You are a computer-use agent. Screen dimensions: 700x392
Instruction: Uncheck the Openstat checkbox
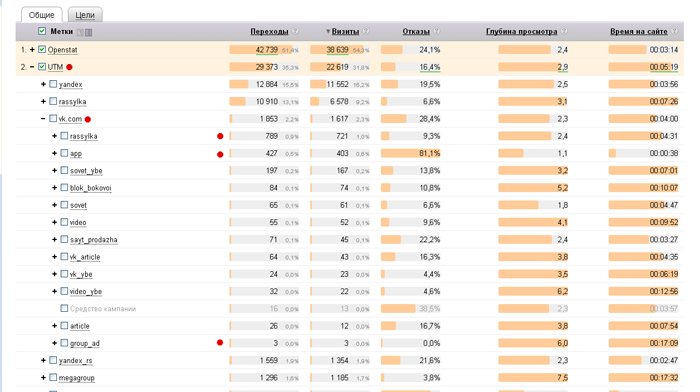(42, 50)
